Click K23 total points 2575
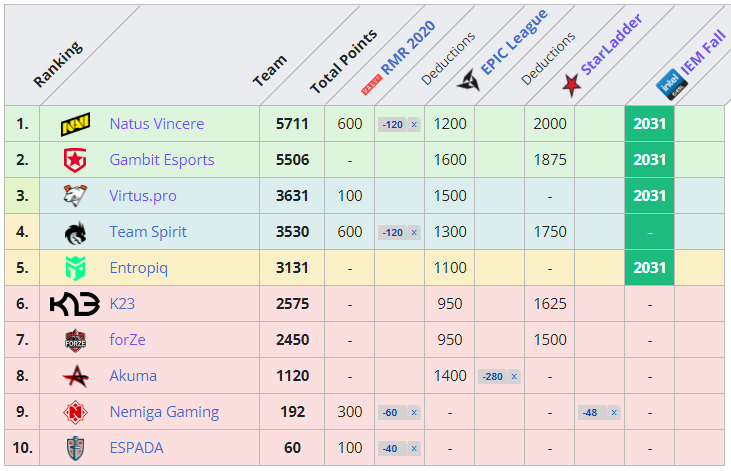731x471 pixels. 292,304
